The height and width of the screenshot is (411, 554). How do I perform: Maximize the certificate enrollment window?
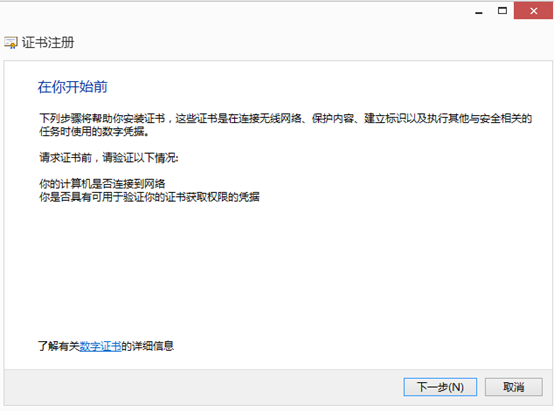(x=502, y=11)
